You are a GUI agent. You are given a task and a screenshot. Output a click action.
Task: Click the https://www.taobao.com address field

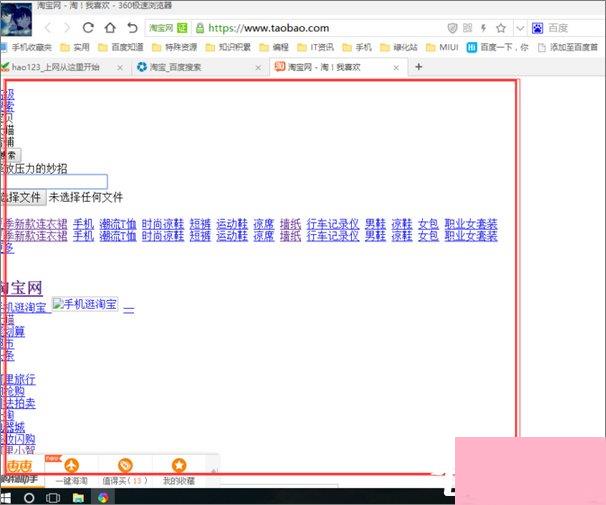(x=269, y=28)
